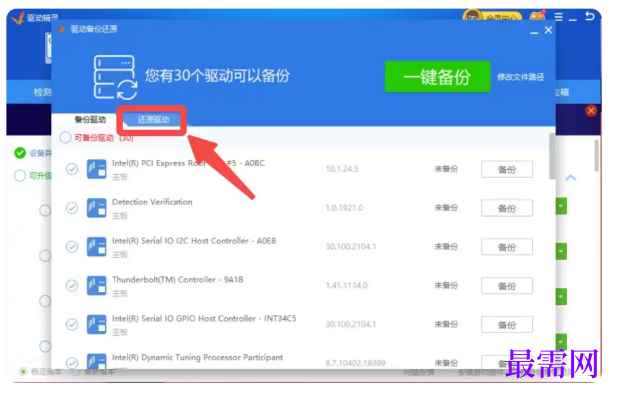Image resolution: width=617 pixels, height=395 pixels.
Task: Click motherboard icon of Serial IO I2C Controller
Action: point(96,247)
